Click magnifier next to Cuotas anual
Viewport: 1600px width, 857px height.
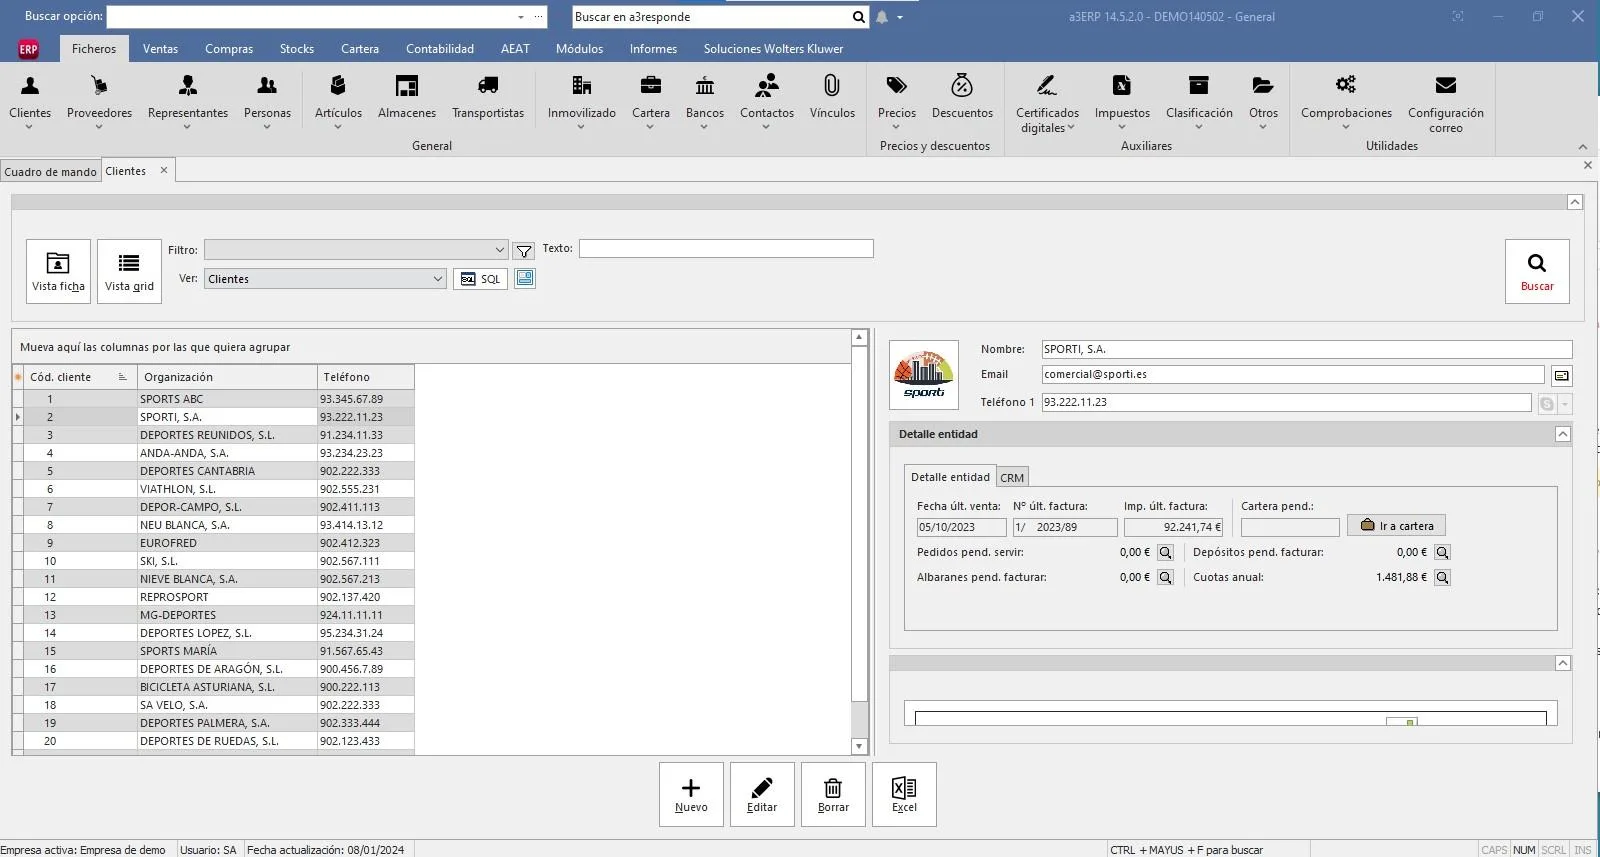click(x=1442, y=578)
